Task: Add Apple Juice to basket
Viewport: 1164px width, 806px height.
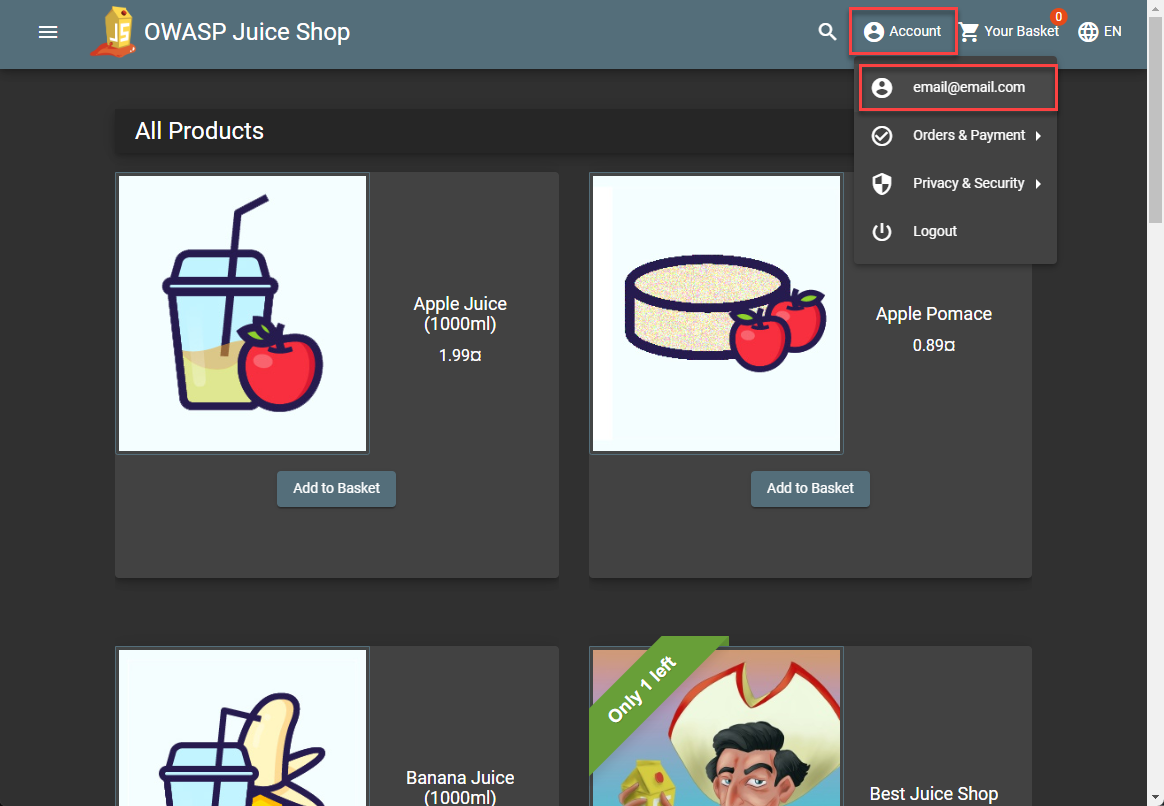Action: pyautogui.click(x=336, y=489)
